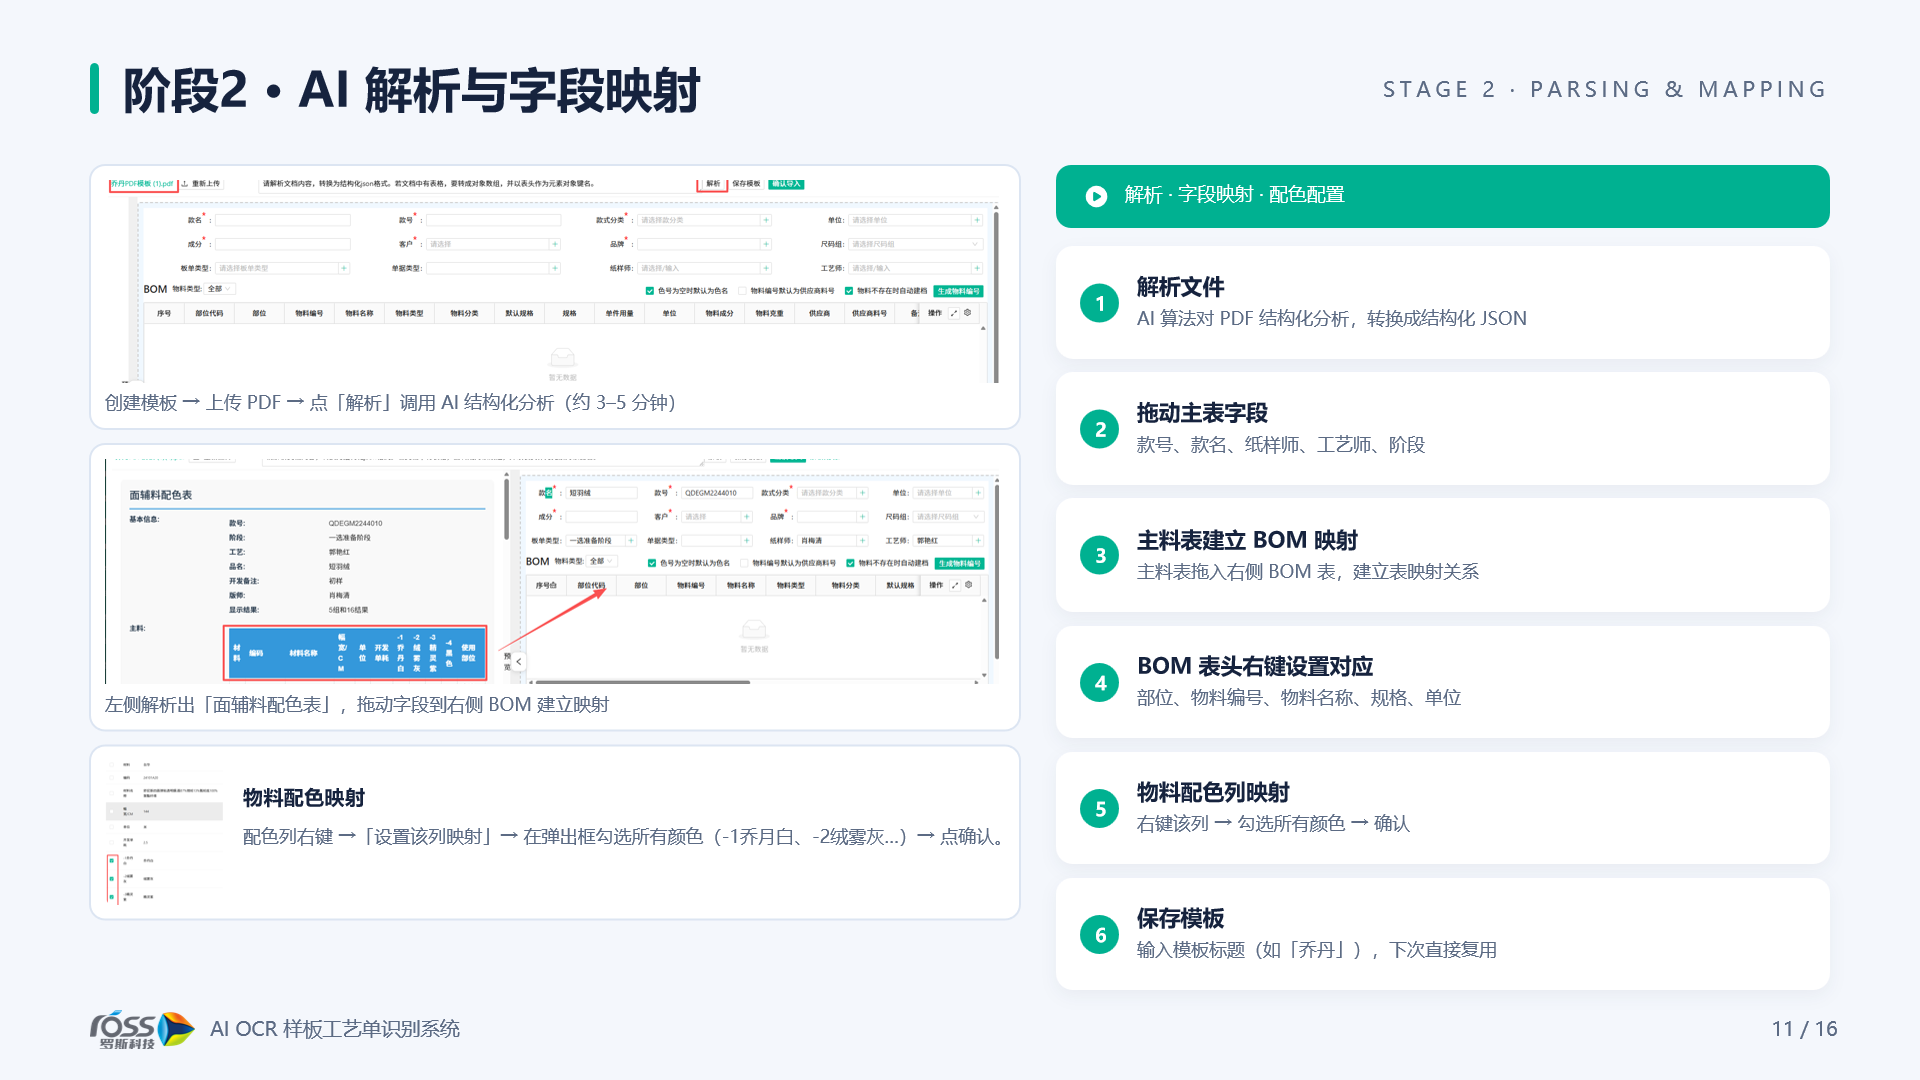Click the 解析 button in the top toolbar

coord(713,184)
